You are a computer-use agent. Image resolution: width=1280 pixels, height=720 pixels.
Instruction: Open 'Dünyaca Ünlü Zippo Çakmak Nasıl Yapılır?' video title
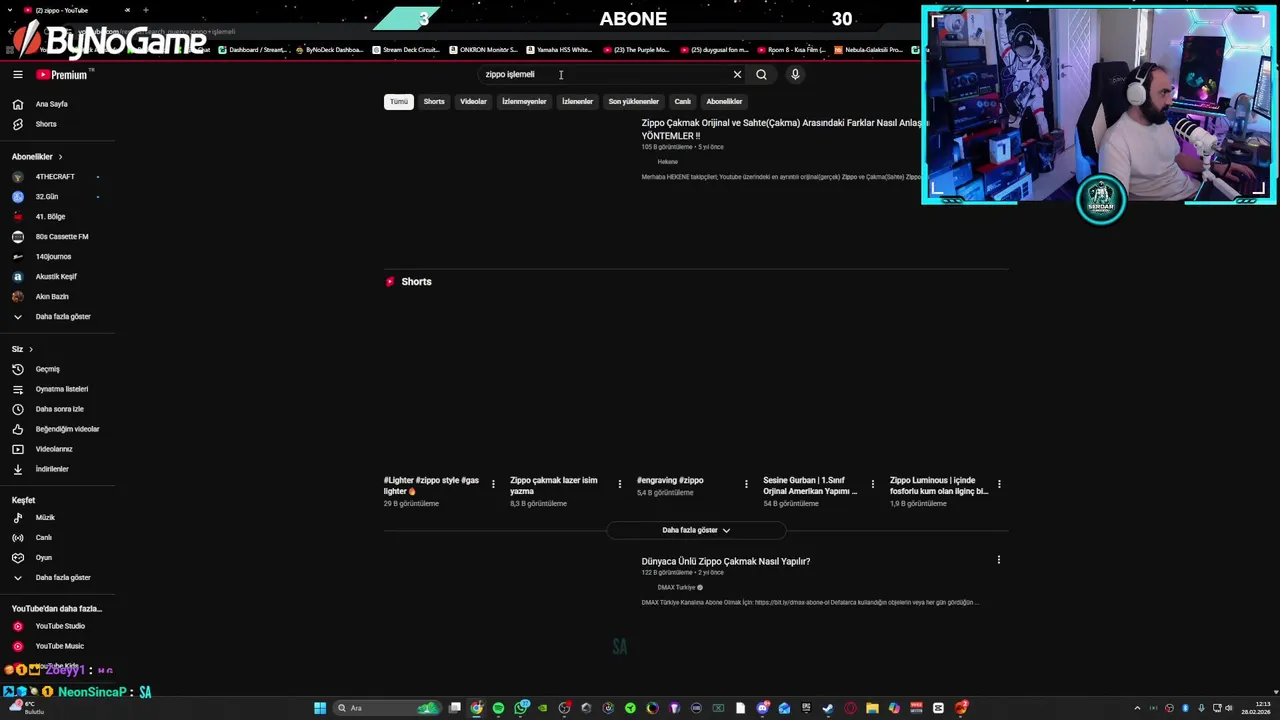coord(726,561)
